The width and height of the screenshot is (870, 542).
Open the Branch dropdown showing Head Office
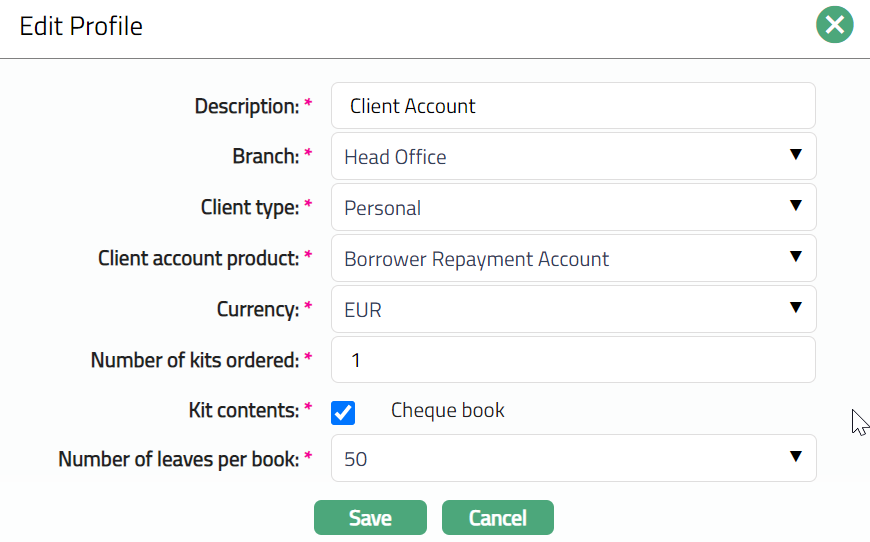tap(573, 157)
